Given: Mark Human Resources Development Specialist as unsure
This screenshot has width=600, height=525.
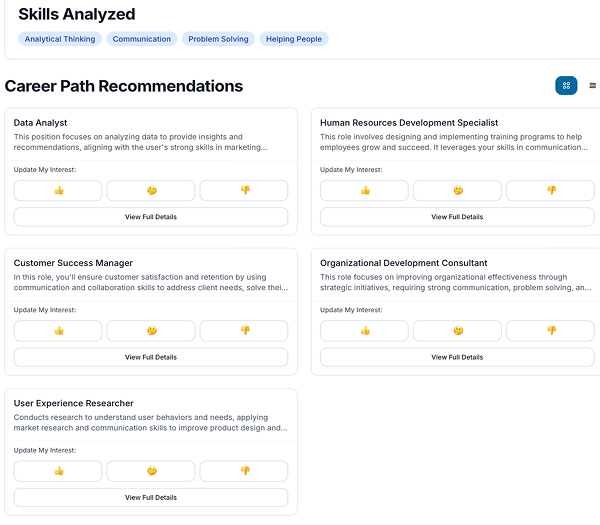Looking at the screenshot, I should point(457,191).
